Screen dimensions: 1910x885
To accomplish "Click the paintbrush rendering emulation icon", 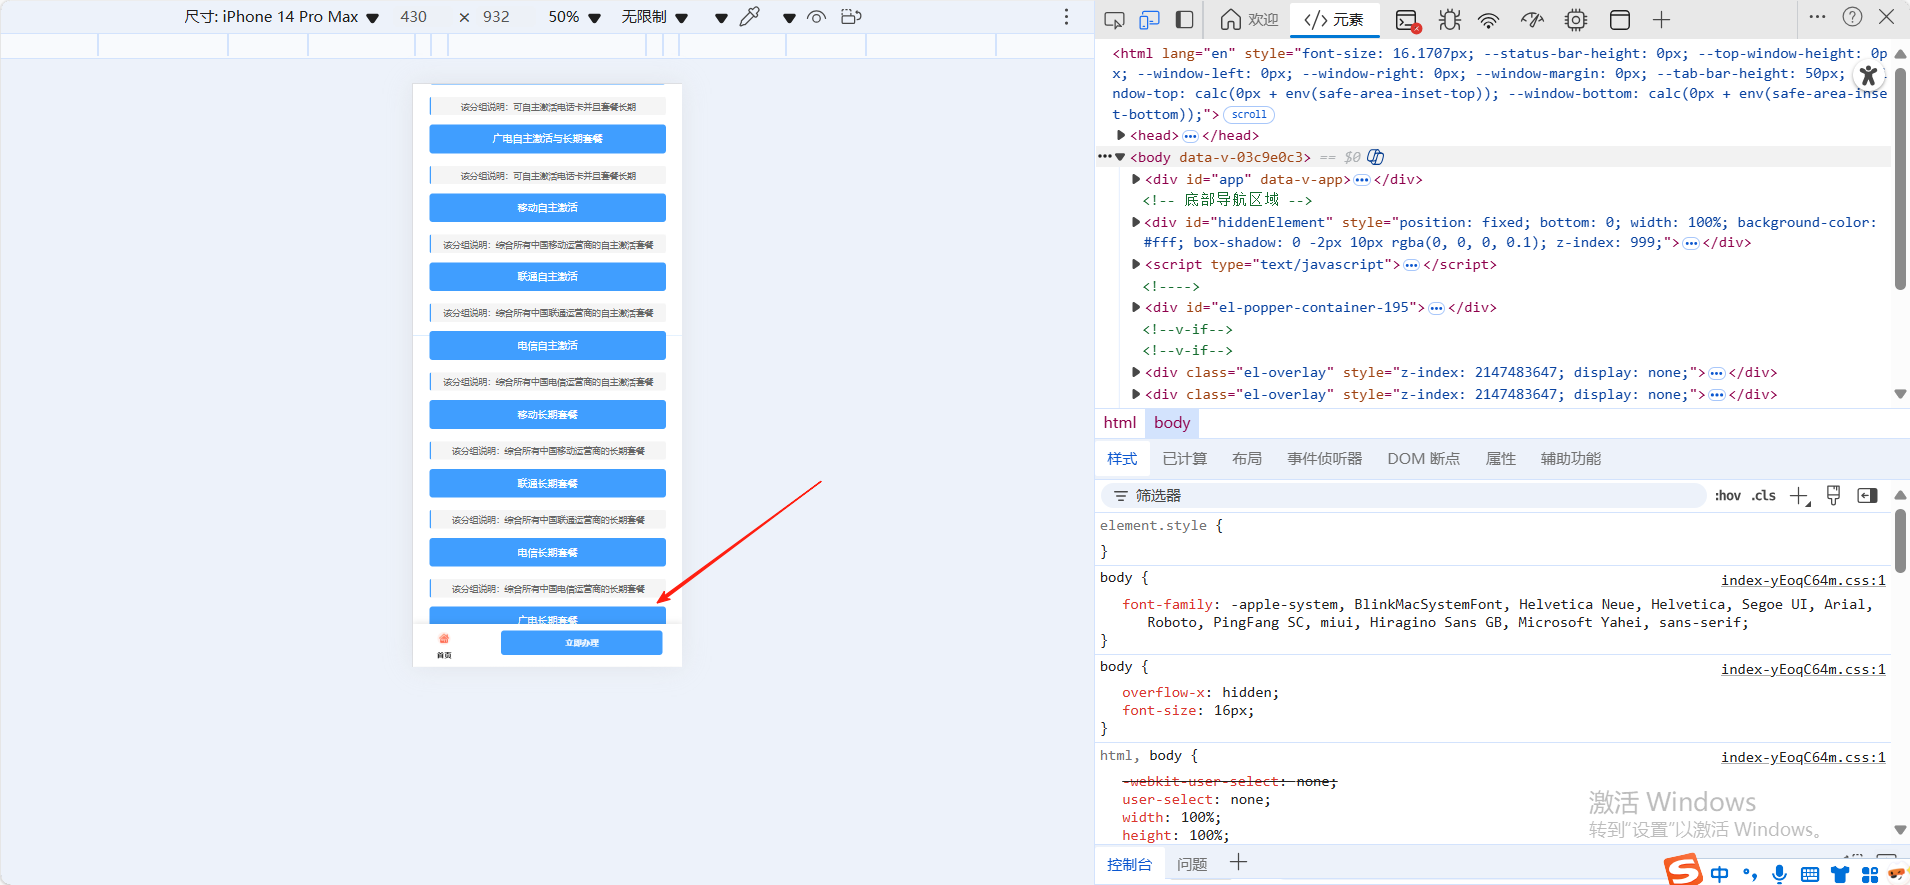I will tap(1834, 496).
